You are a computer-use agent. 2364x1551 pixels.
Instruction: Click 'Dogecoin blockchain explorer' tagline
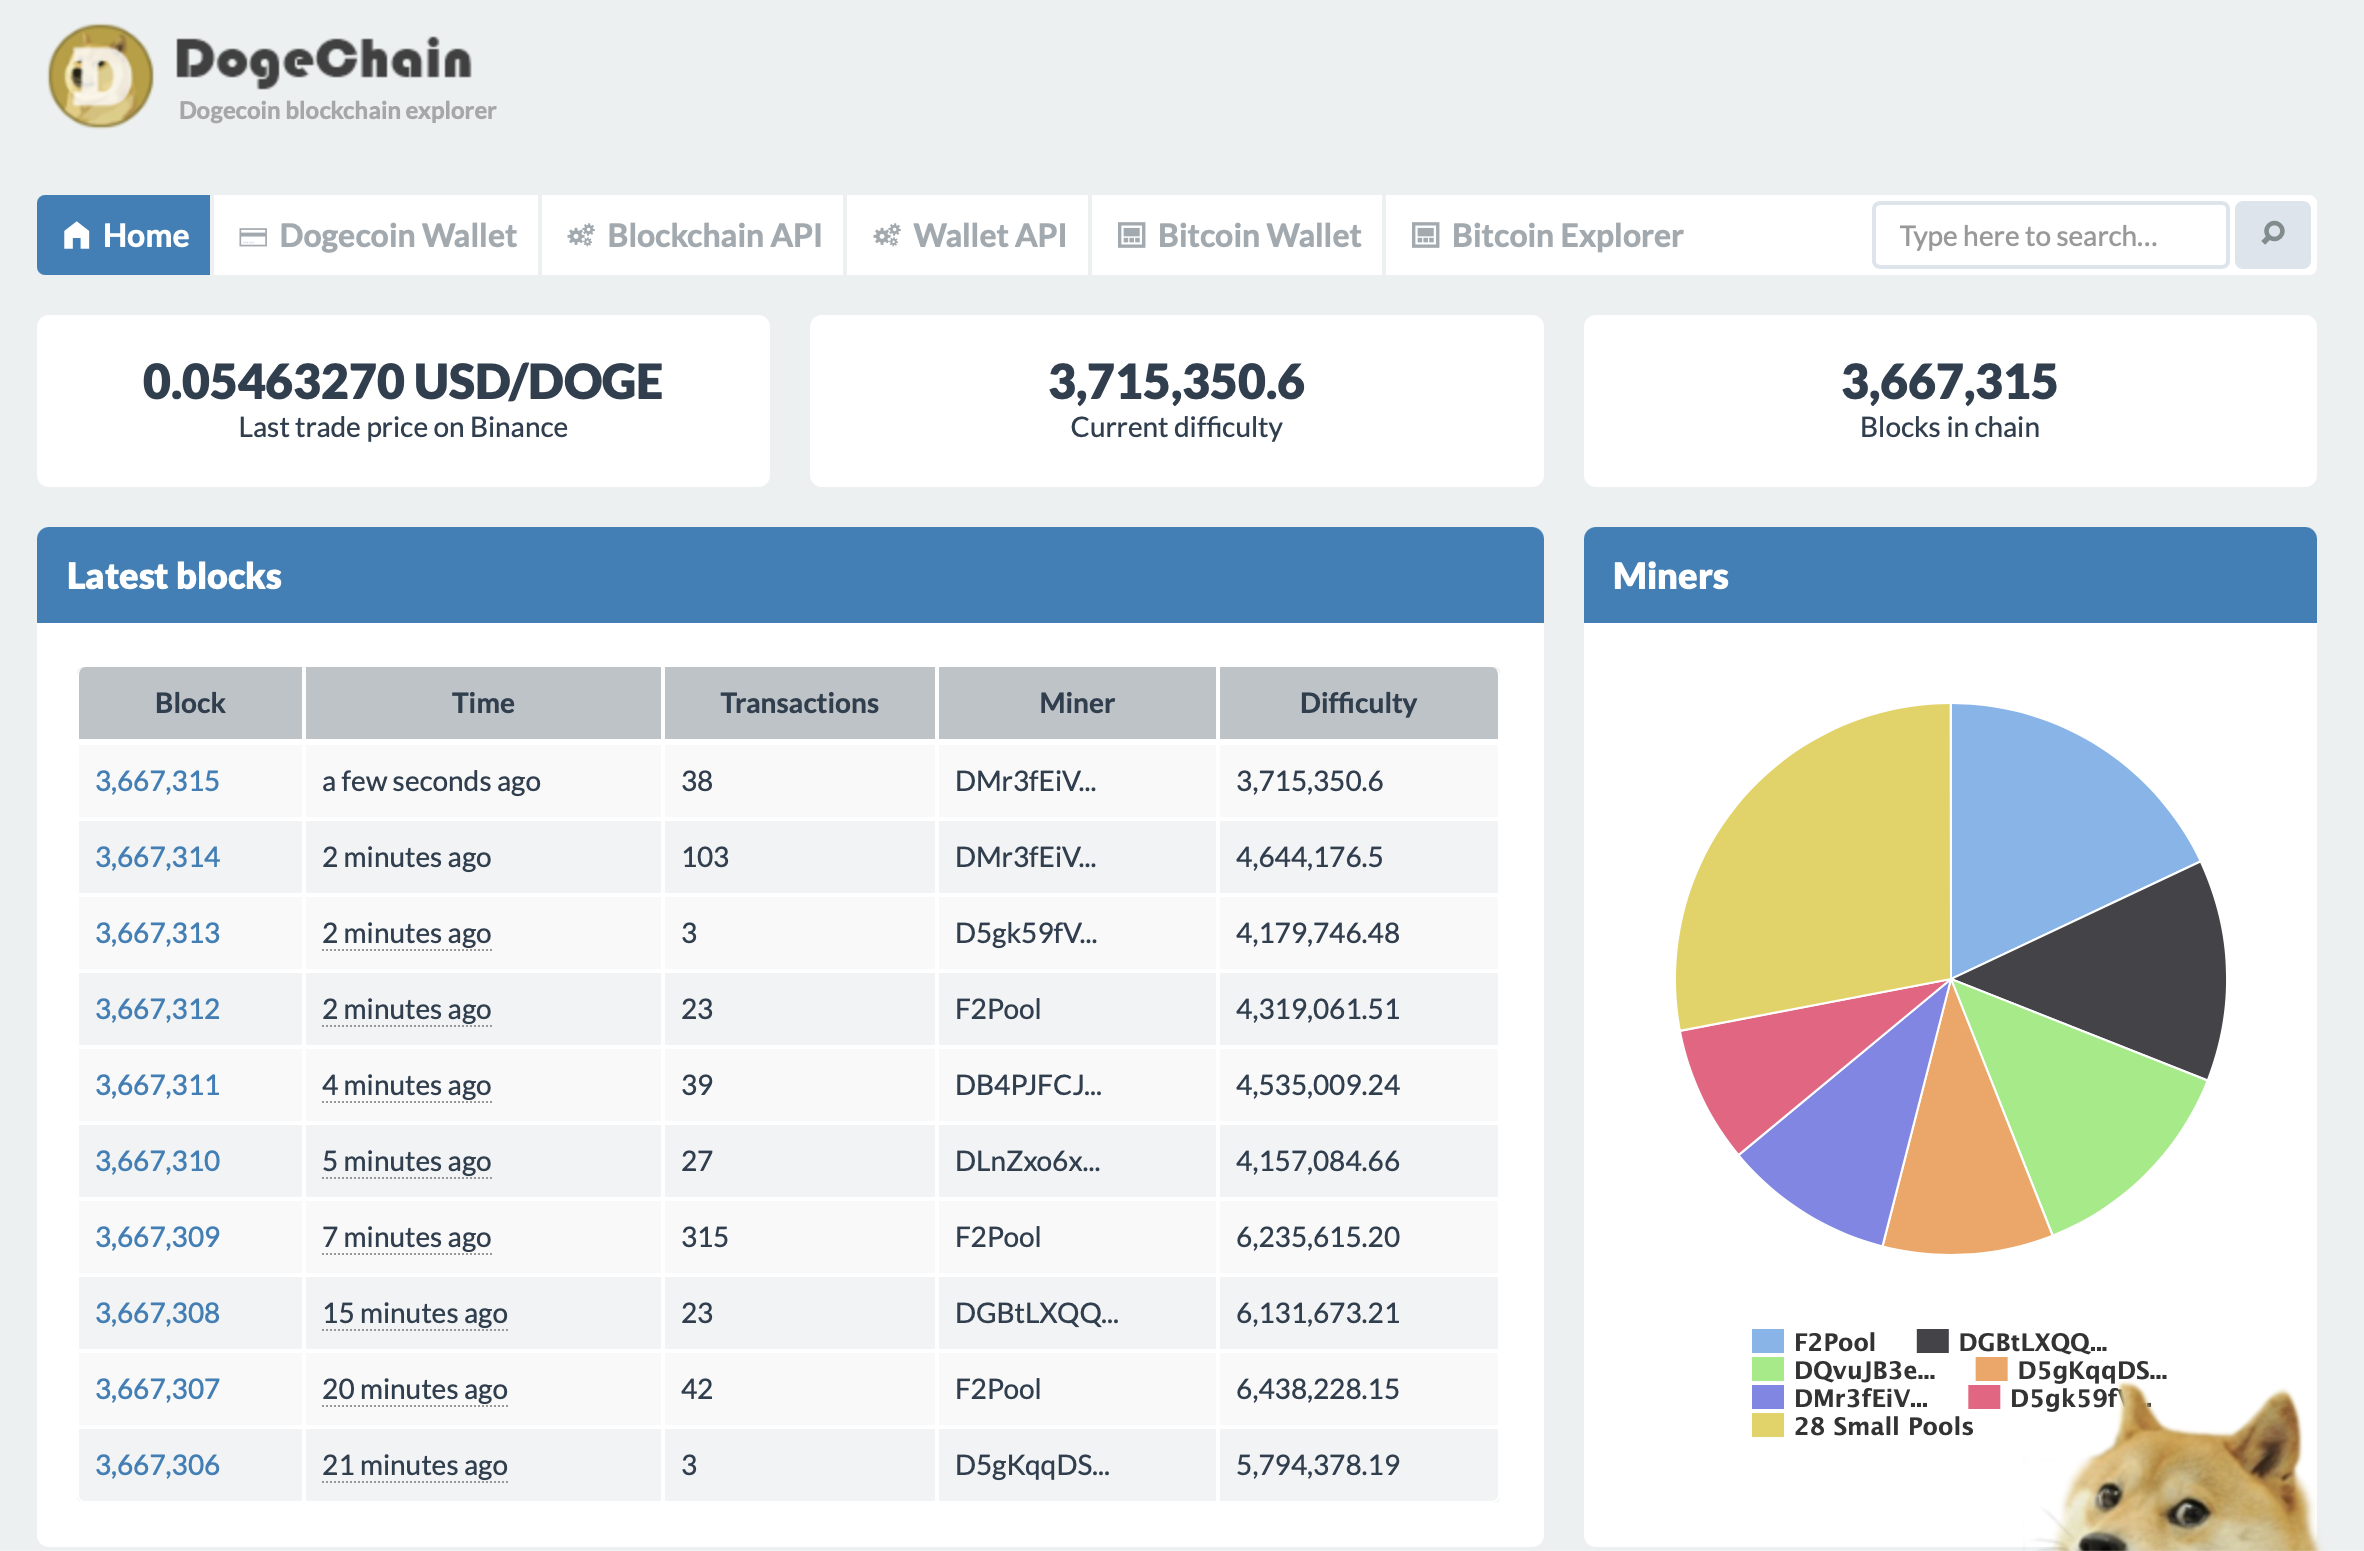[337, 110]
